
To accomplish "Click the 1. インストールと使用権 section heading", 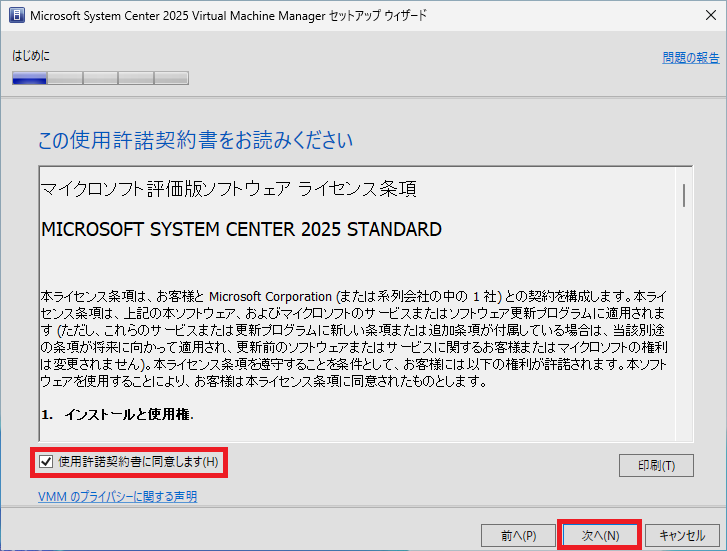I will (117, 414).
